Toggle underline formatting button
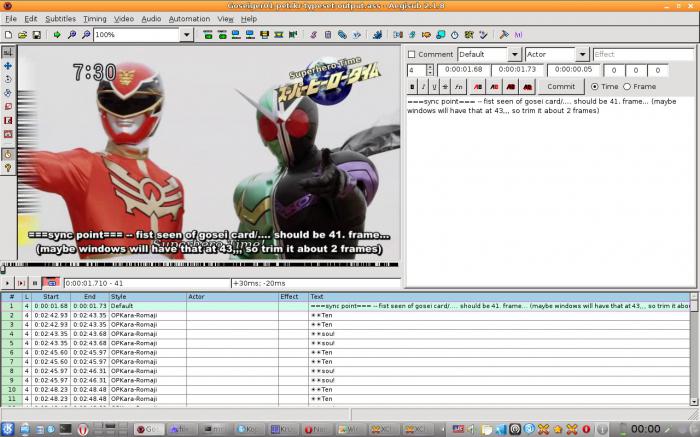Screen dimensions: 700x437 pos(434,87)
